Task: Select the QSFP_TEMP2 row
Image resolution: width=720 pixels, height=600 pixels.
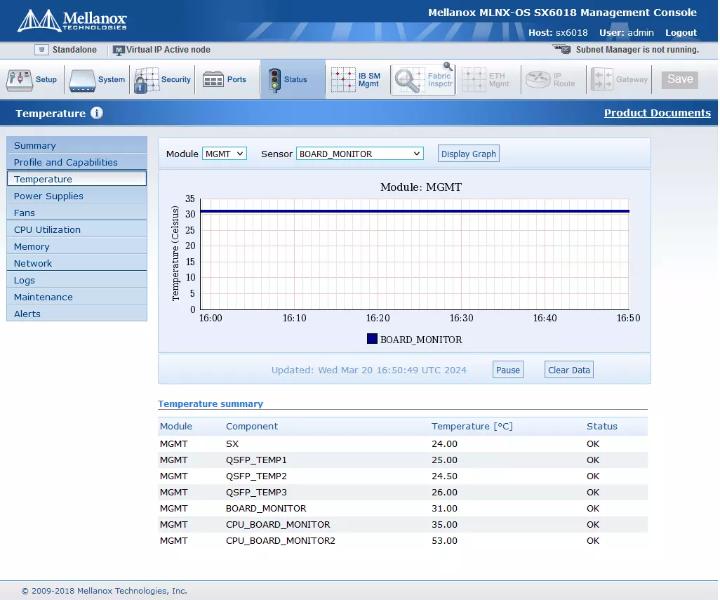Action: [403, 476]
